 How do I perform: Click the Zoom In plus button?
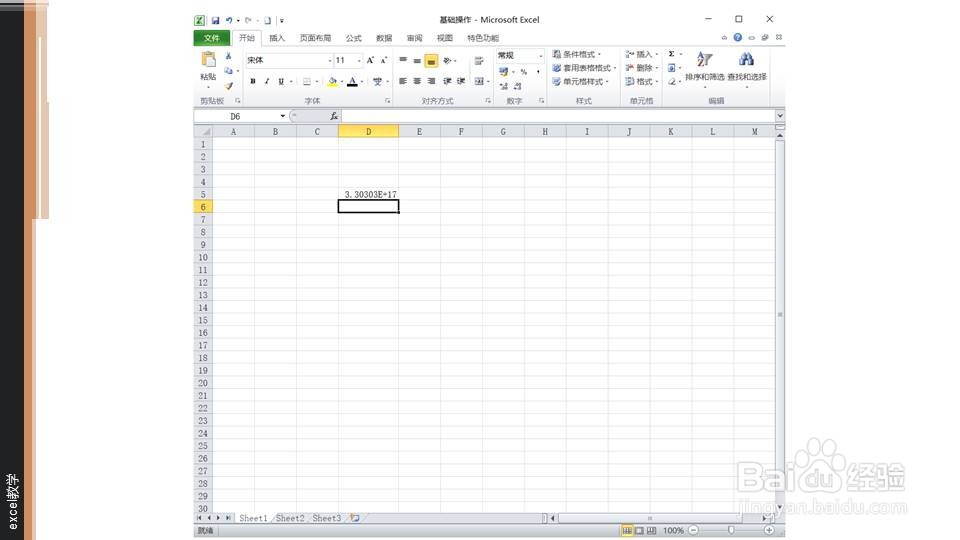tap(769, 530)
